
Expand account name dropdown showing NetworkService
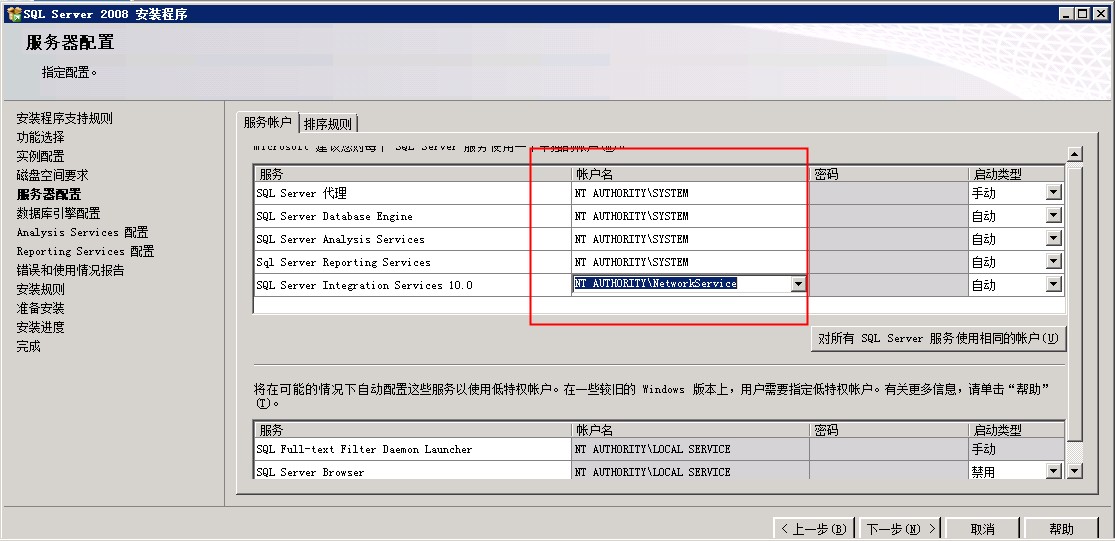[x=798, y=284]
